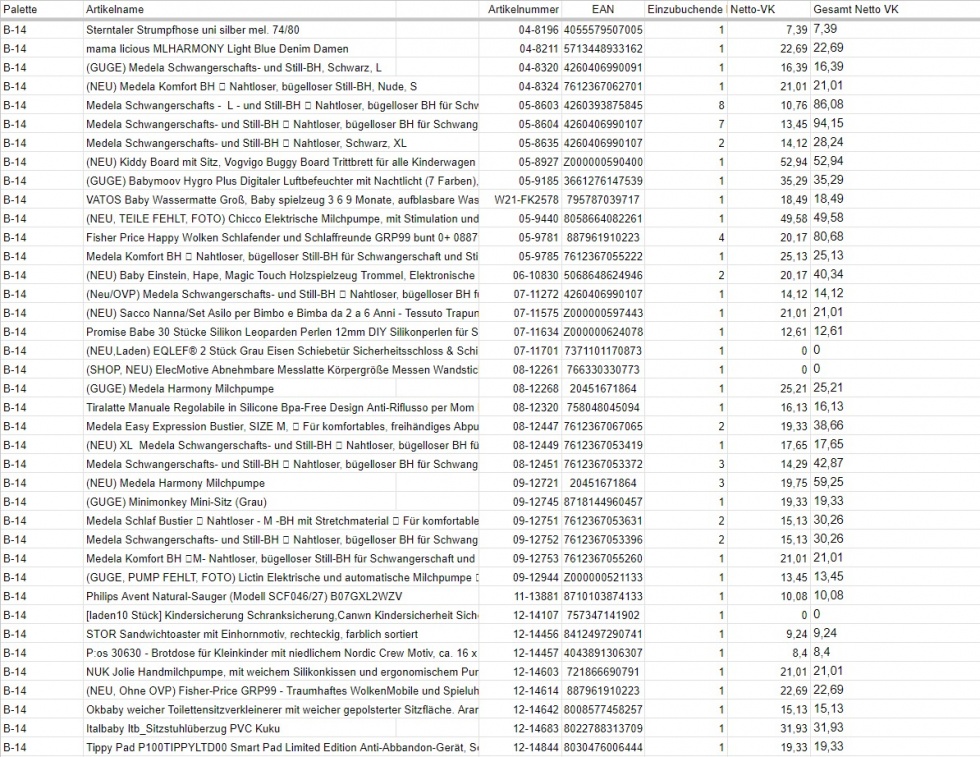980x757 pixels.
Task: Select total value 31,93
Action: click(x=828, y=728)
